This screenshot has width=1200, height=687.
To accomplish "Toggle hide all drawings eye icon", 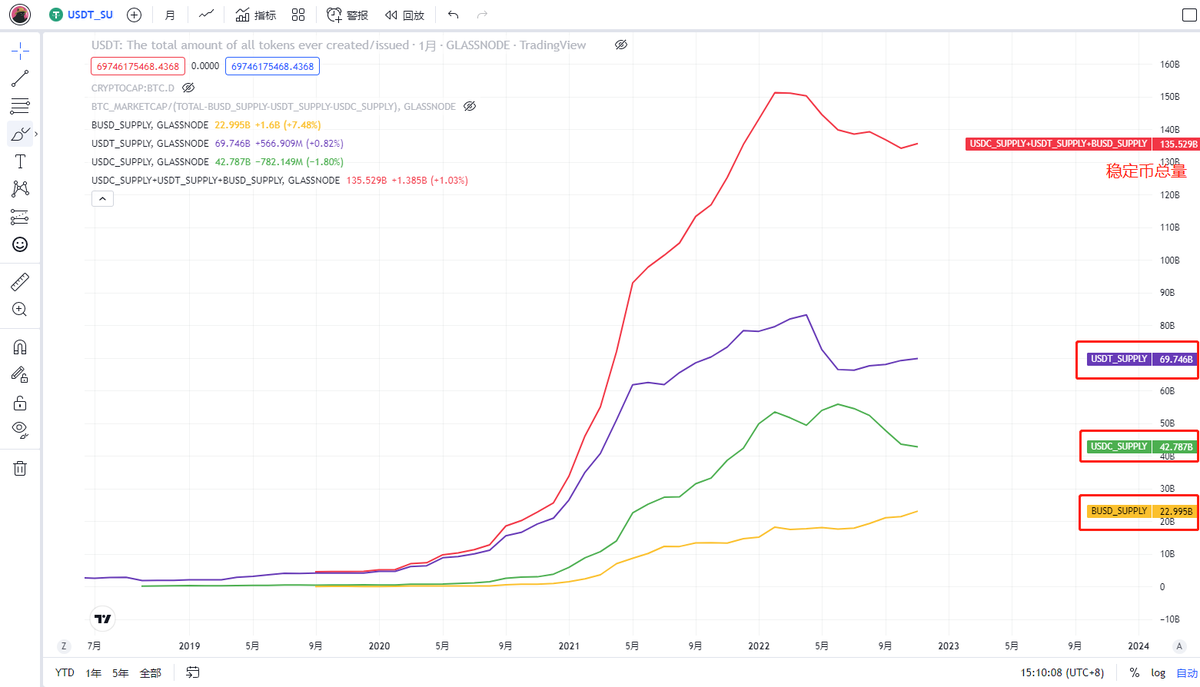I will click(20, 430).
